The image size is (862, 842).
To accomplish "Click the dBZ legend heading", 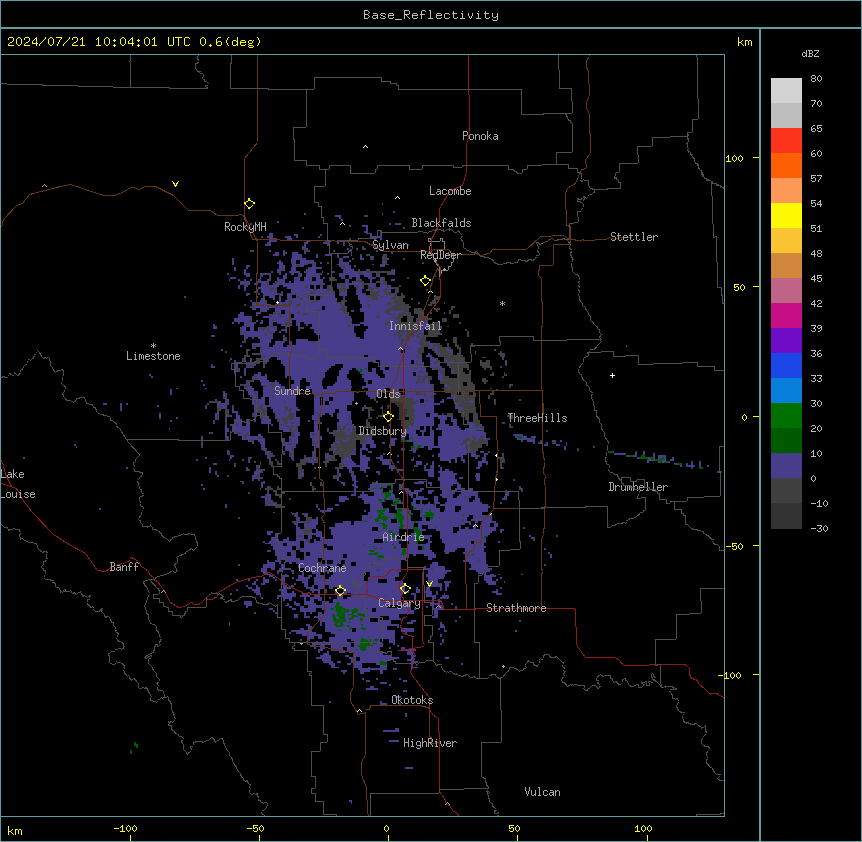I will point(810,53).
